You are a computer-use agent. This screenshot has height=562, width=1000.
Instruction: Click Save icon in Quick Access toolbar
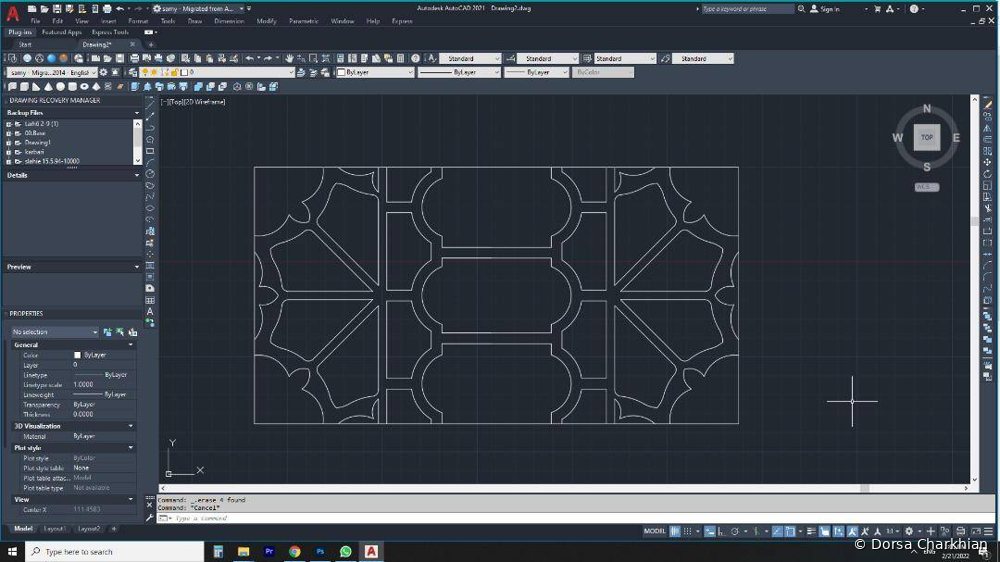(57, 9)
